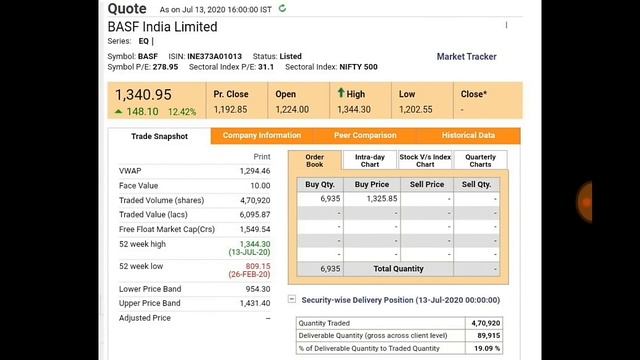Click the Open price 1,224.00
The height and width of the screenshot is (360, 640).
pyautogui.click(x=292, y=109)
